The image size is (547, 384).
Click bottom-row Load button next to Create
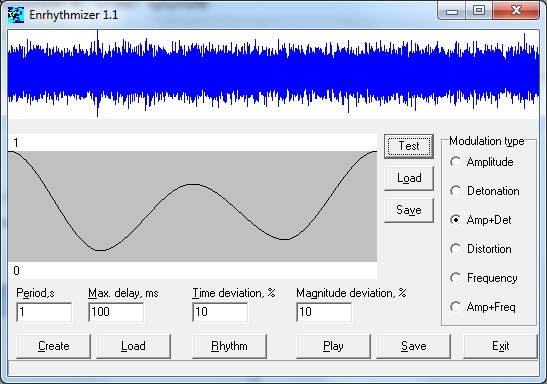point(133,346)
